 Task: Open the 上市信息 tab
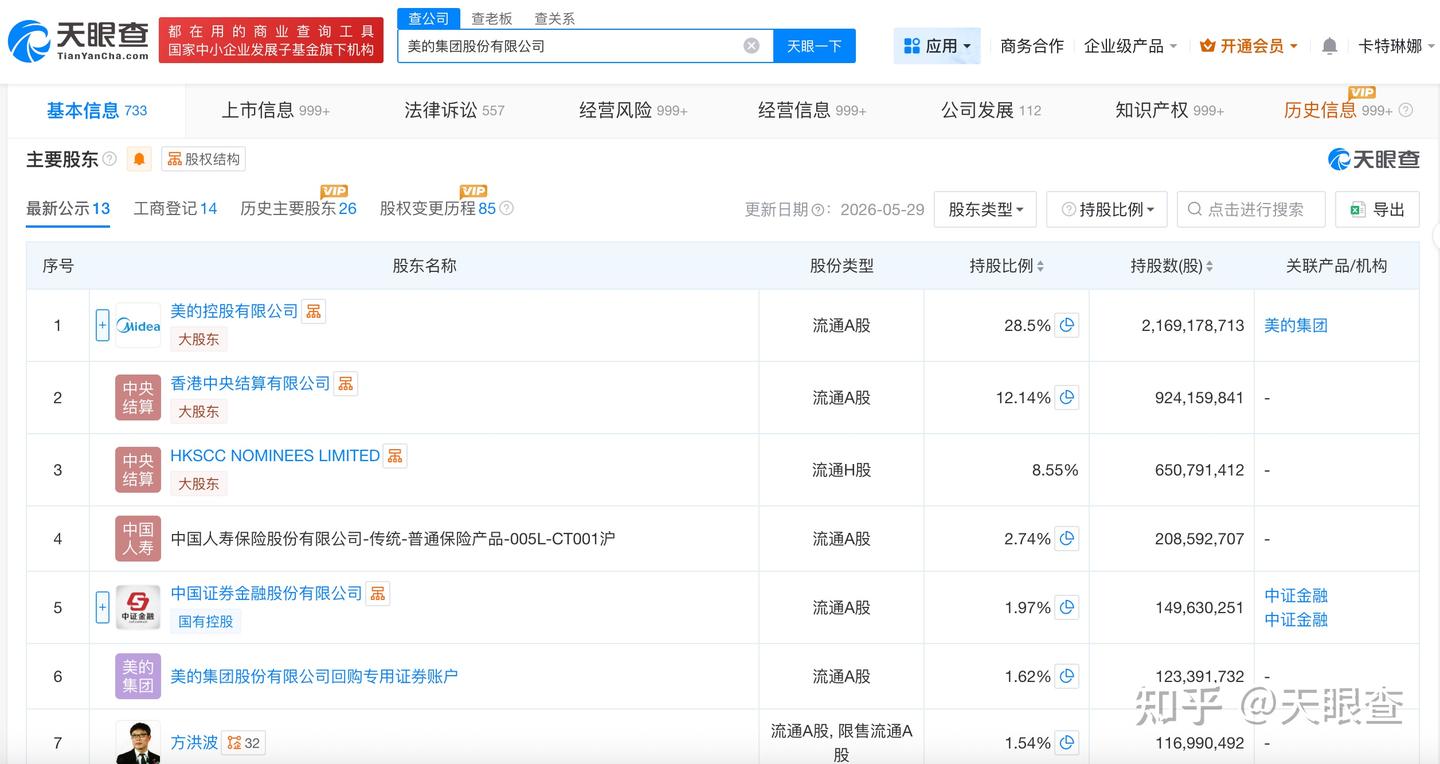pos(275,110)
